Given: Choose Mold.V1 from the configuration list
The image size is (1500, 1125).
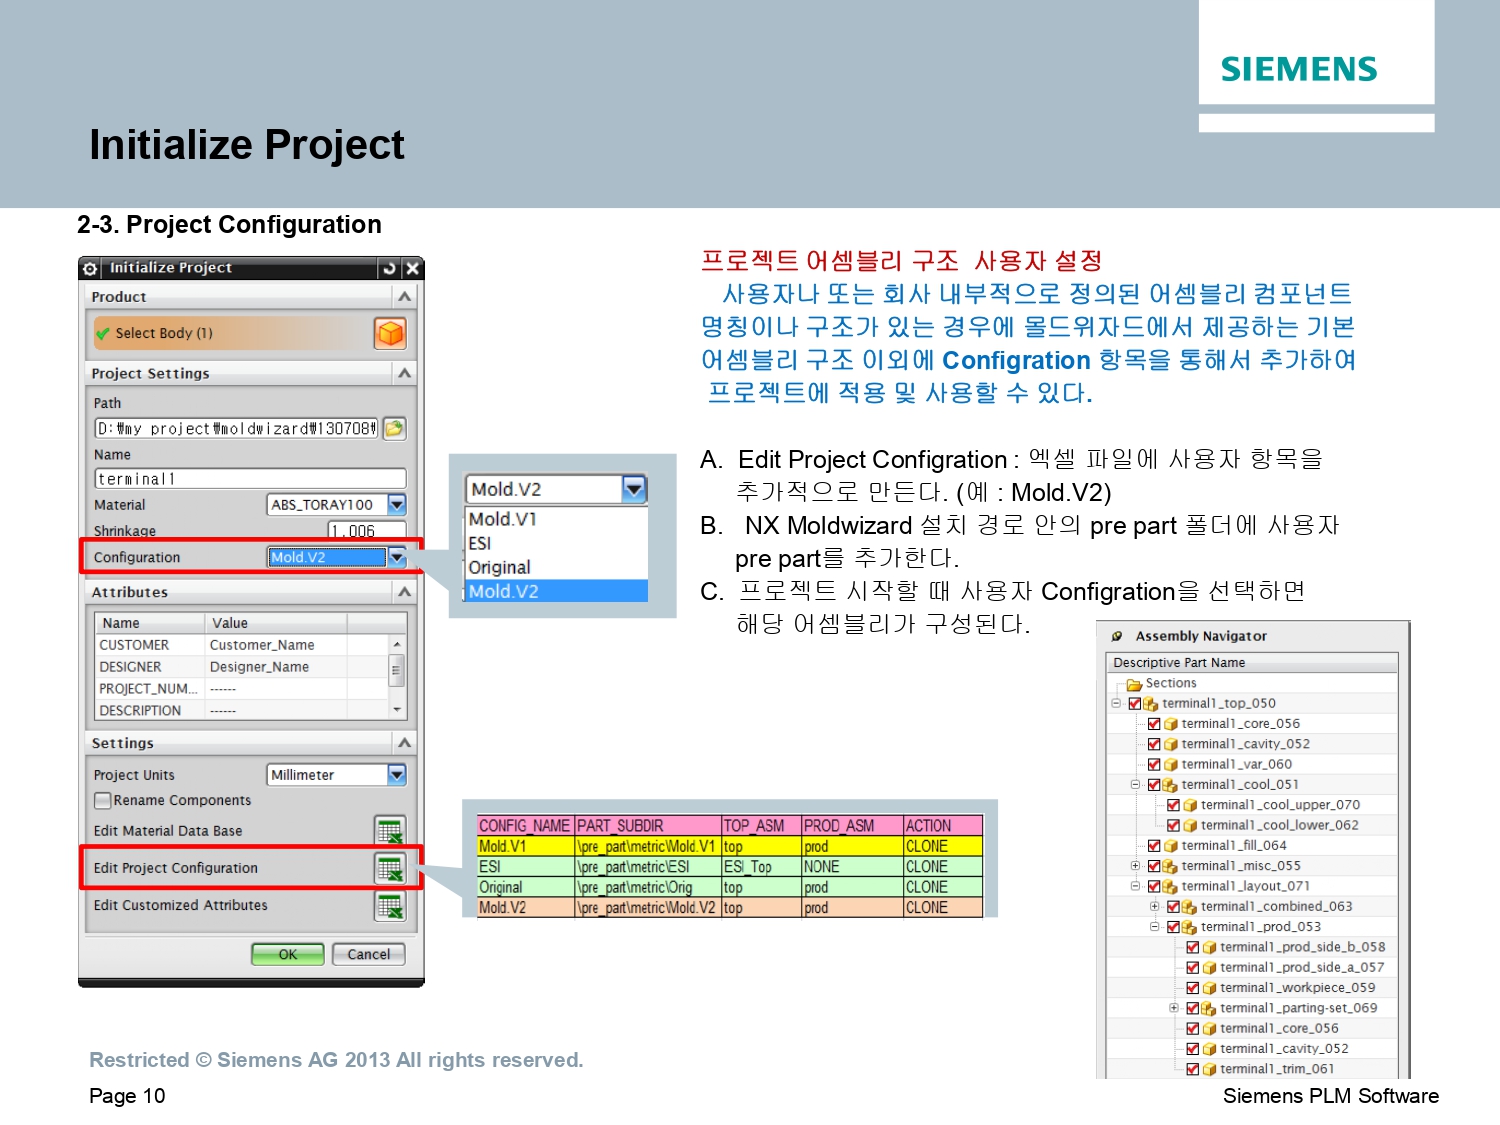Looking at the screenshot, I should click(557, 519).
